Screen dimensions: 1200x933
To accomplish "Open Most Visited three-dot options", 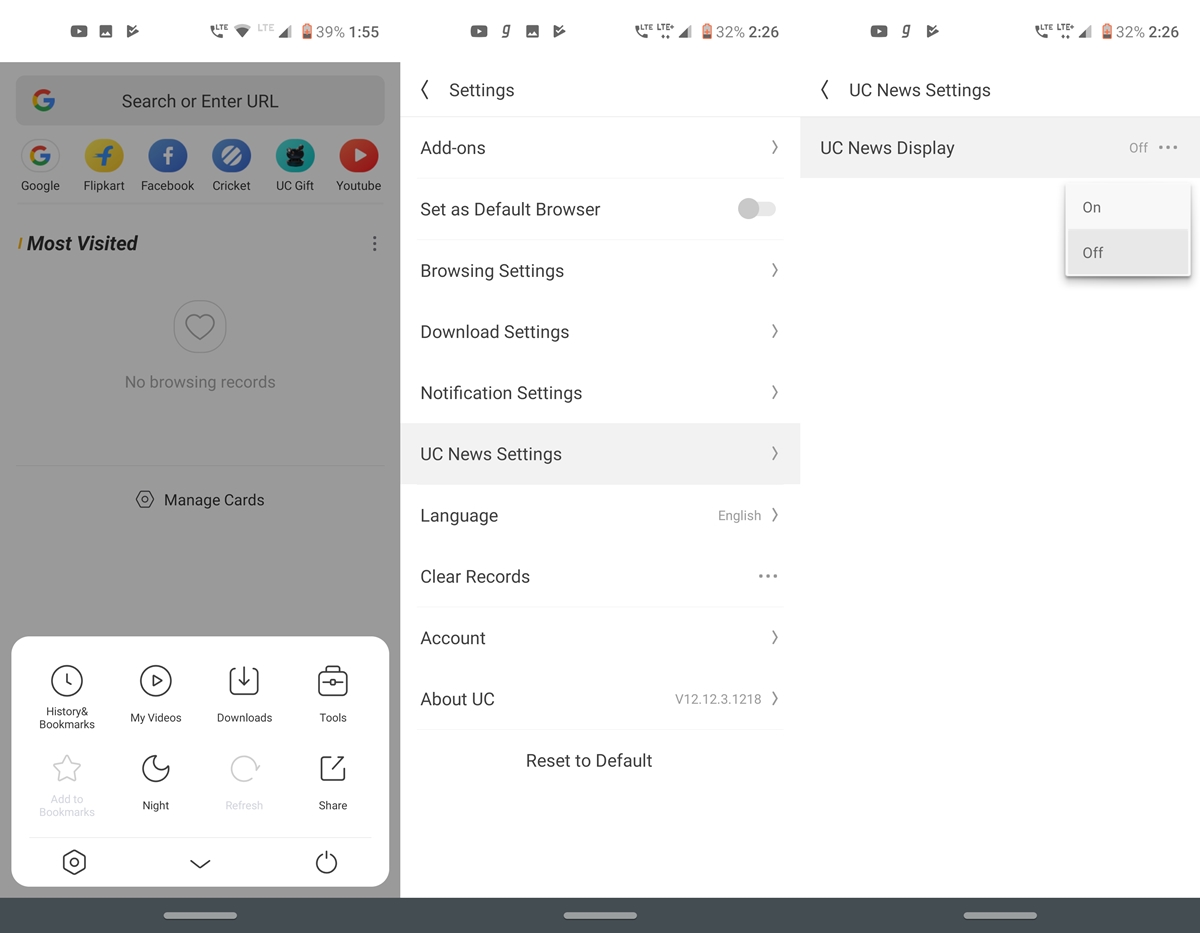I will [375, 244].
